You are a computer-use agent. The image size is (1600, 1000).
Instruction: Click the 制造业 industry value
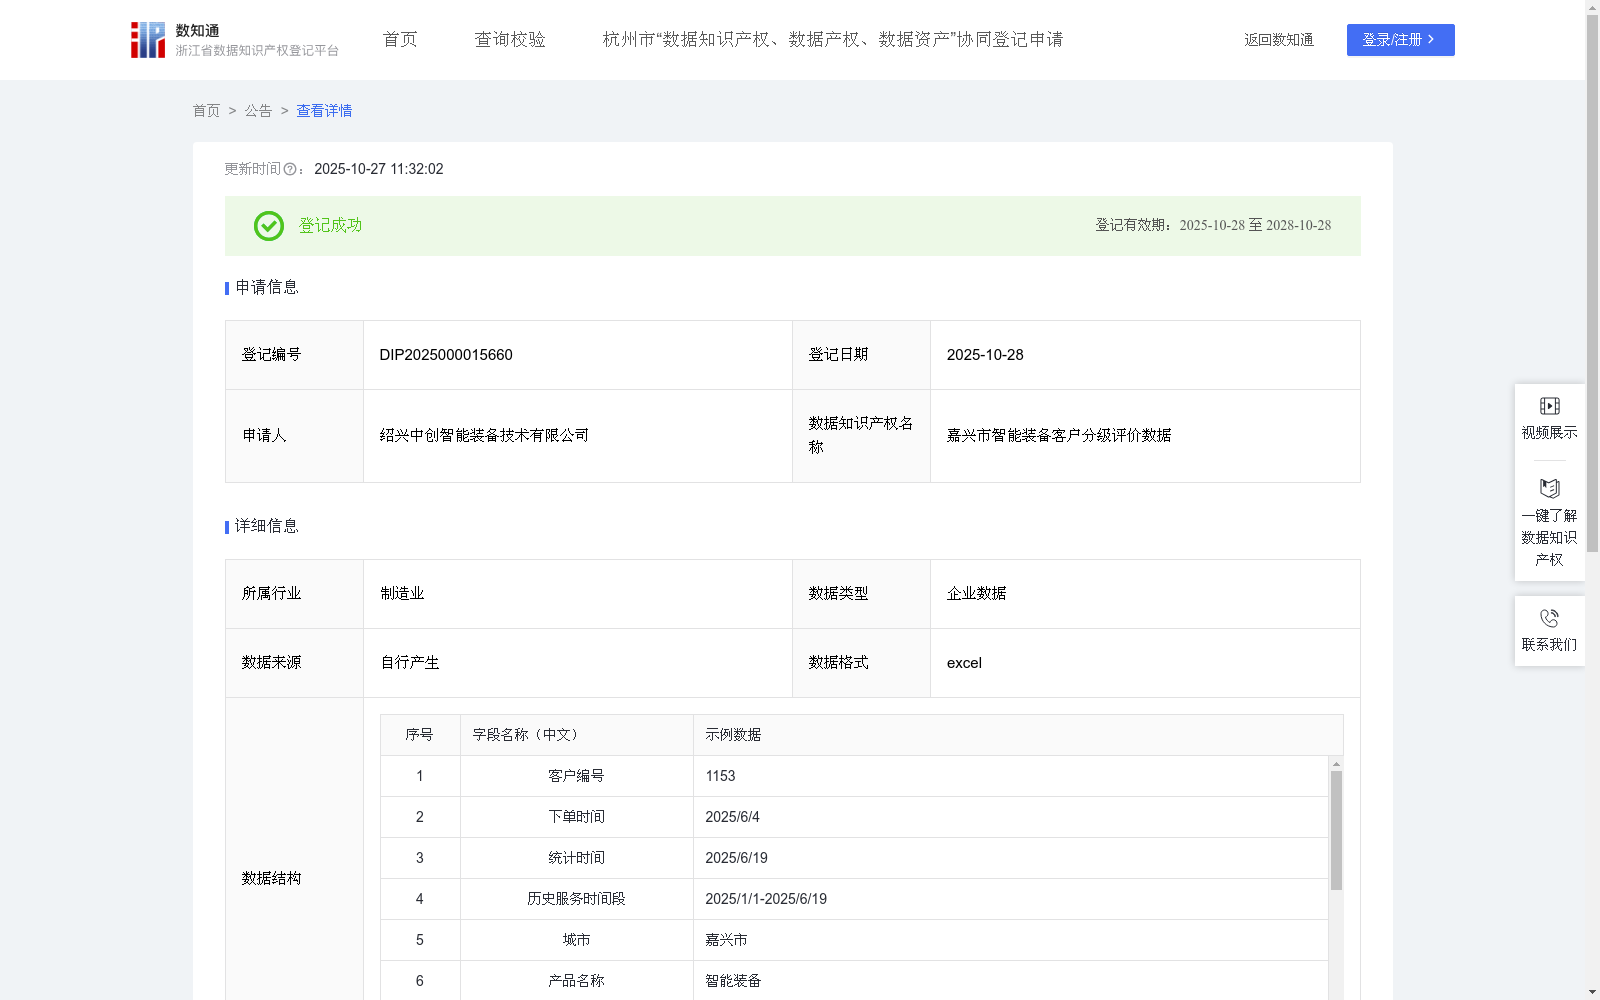tap(402, 594)
